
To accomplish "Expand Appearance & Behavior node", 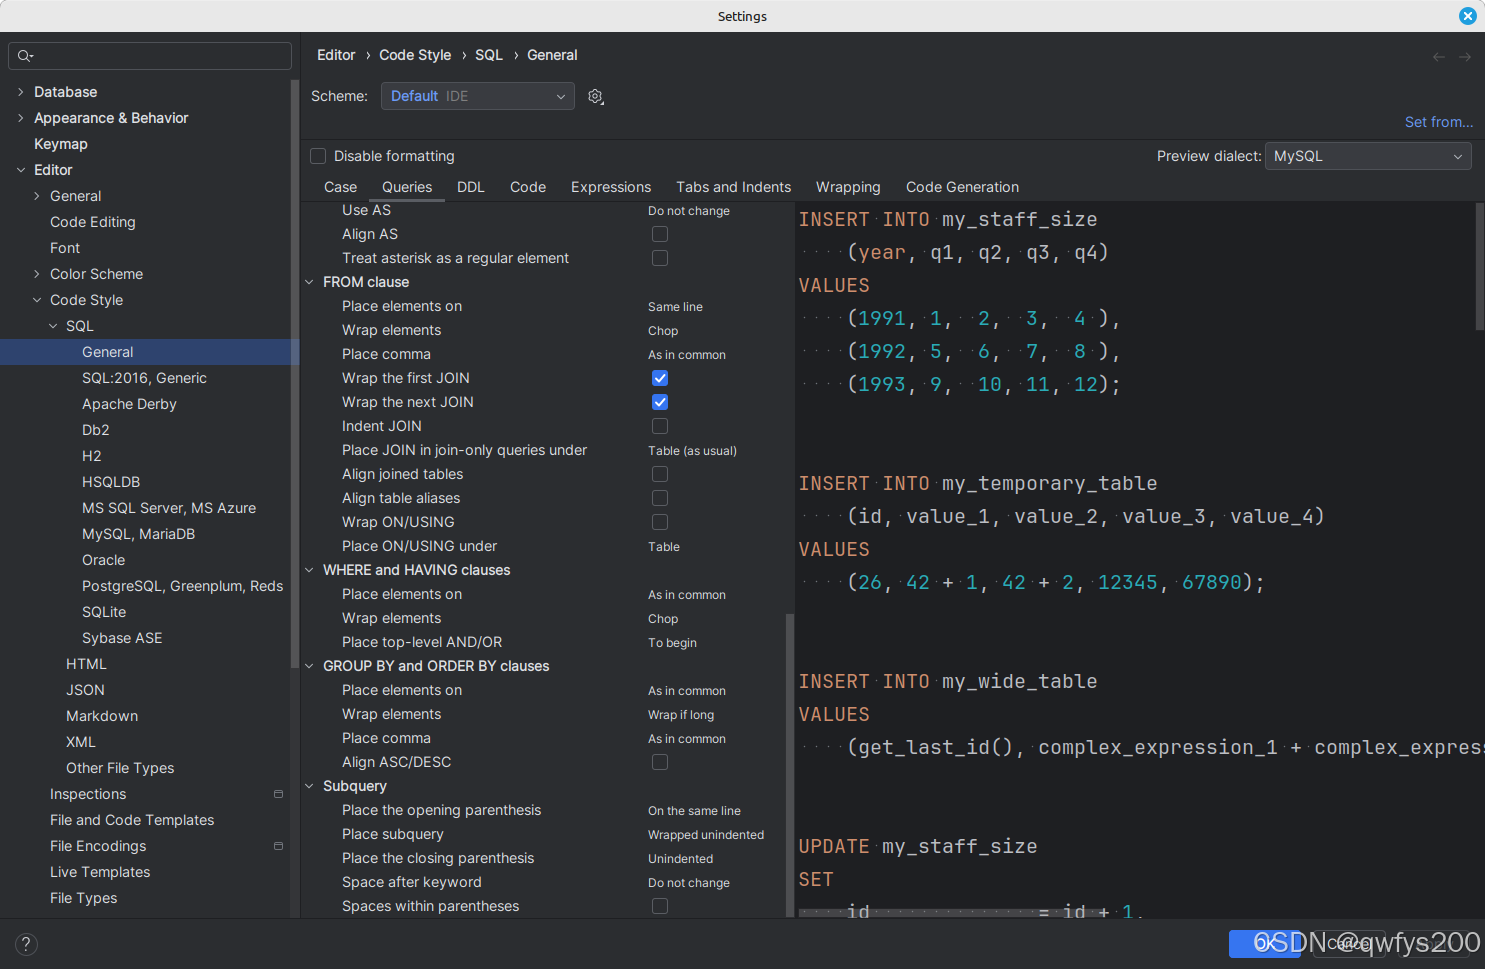I will tap(21, 118).
